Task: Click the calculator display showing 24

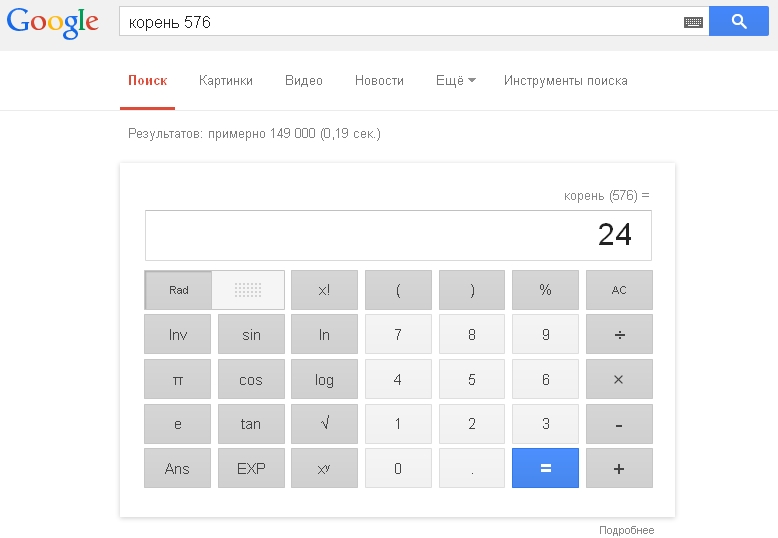Action: 398,235
